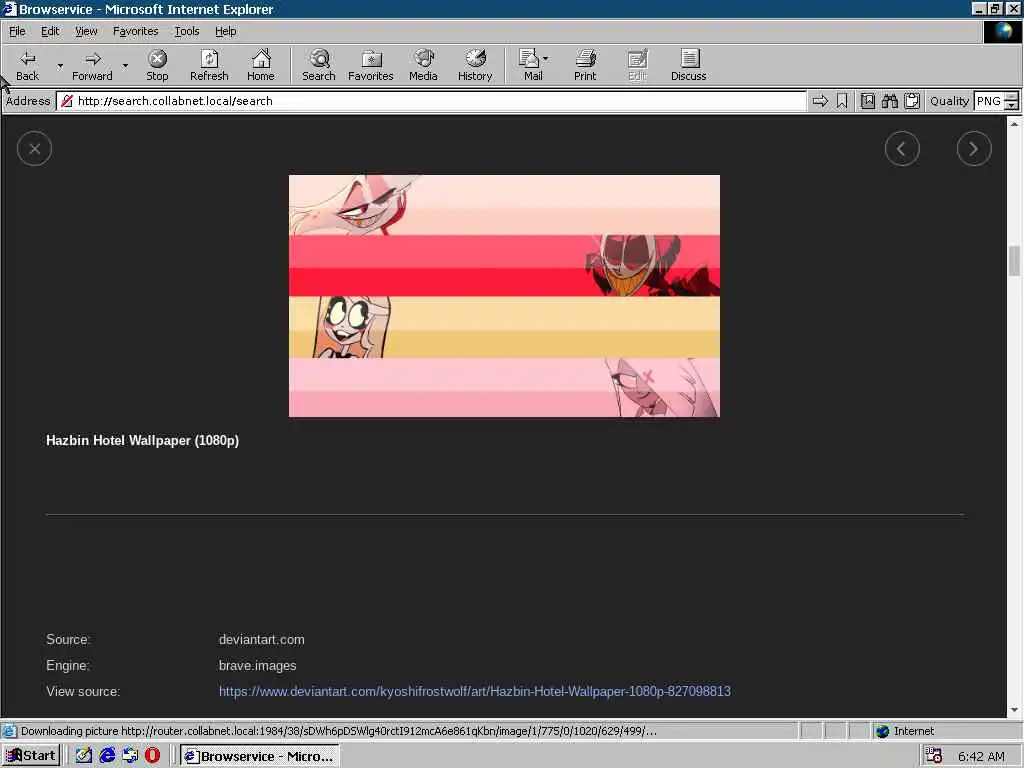Image resolution: width=1024 pixels, height=768 pixels.
Task: Launch the Opera quick launch icon
Action: click(152, 756)
